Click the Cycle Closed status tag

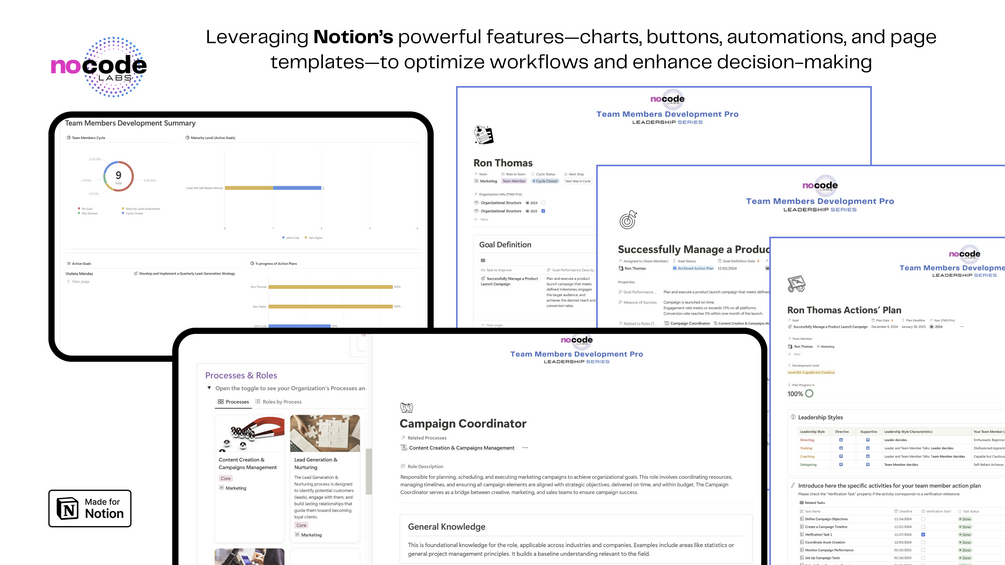[545, 181]
